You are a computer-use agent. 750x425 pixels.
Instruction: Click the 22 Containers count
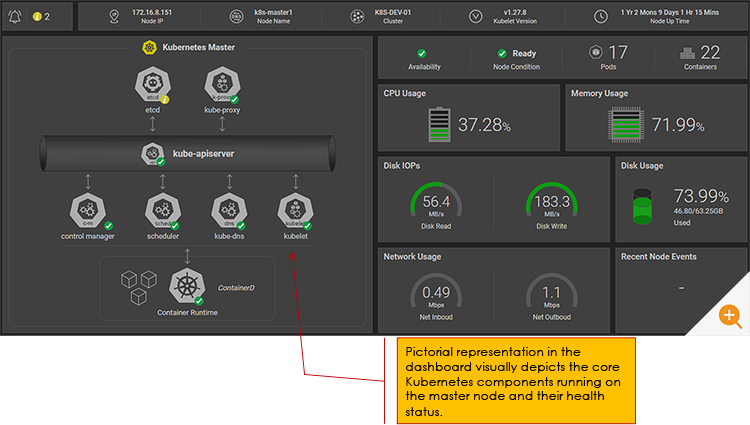point(710,53)
